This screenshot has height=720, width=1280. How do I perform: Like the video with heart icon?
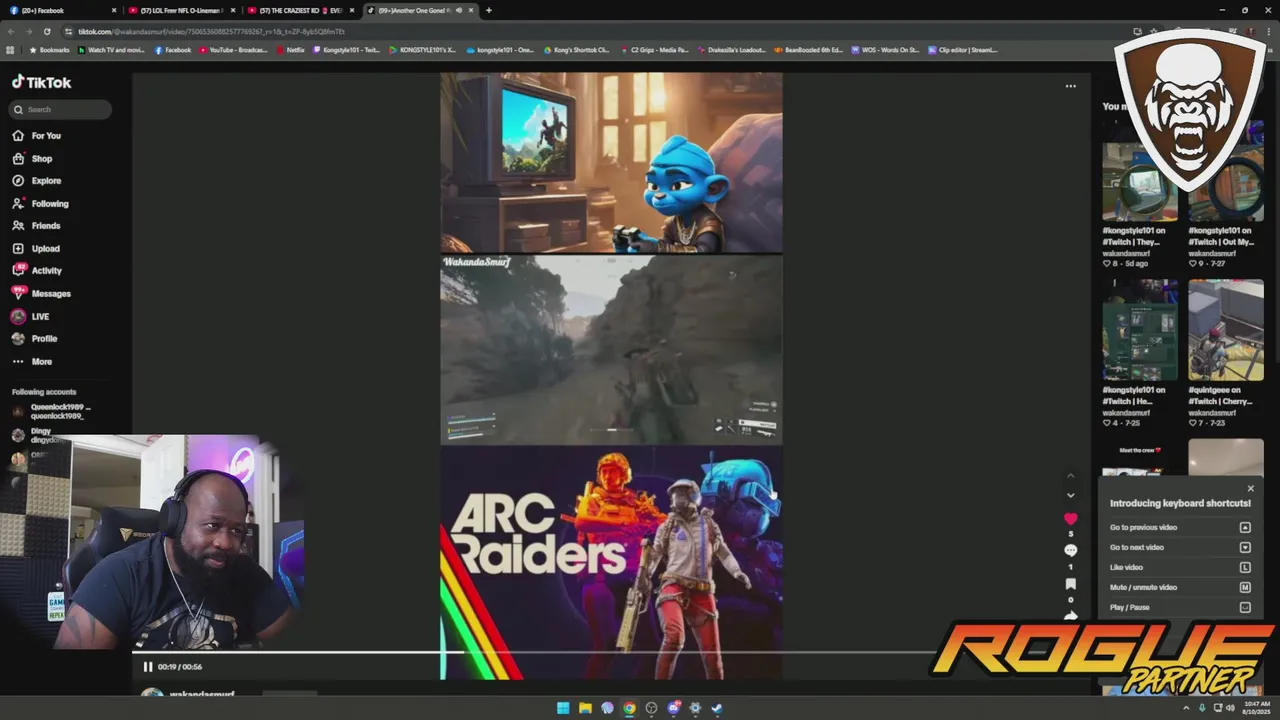(x=1071, y=519)
